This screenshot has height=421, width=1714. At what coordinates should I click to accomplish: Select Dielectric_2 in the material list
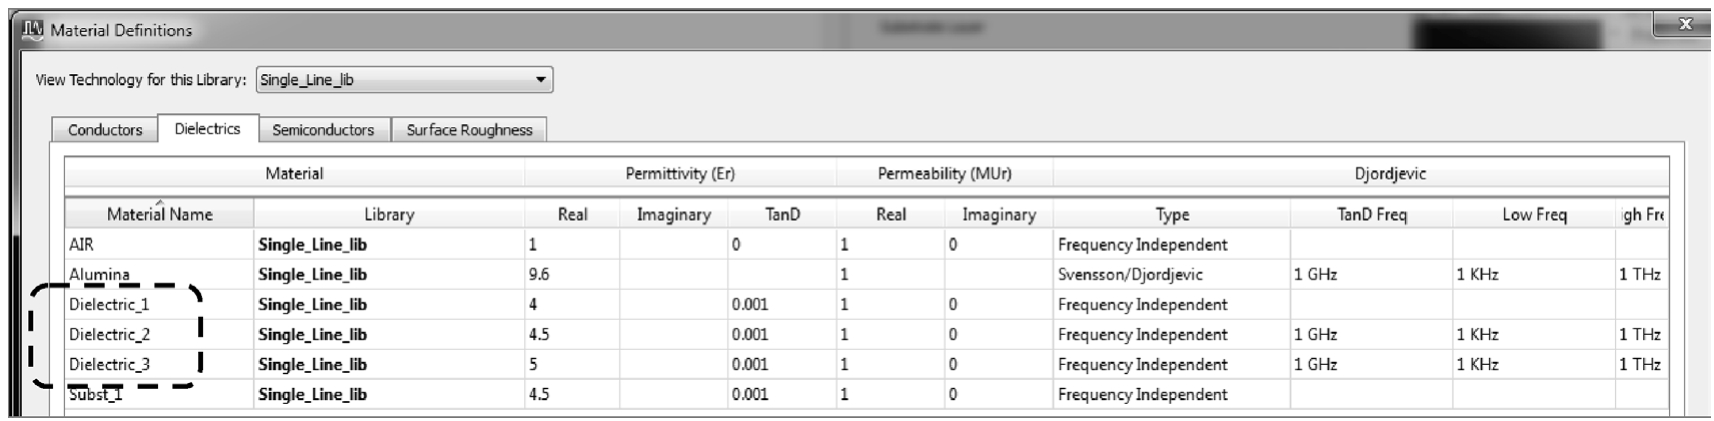pos(109,335)
